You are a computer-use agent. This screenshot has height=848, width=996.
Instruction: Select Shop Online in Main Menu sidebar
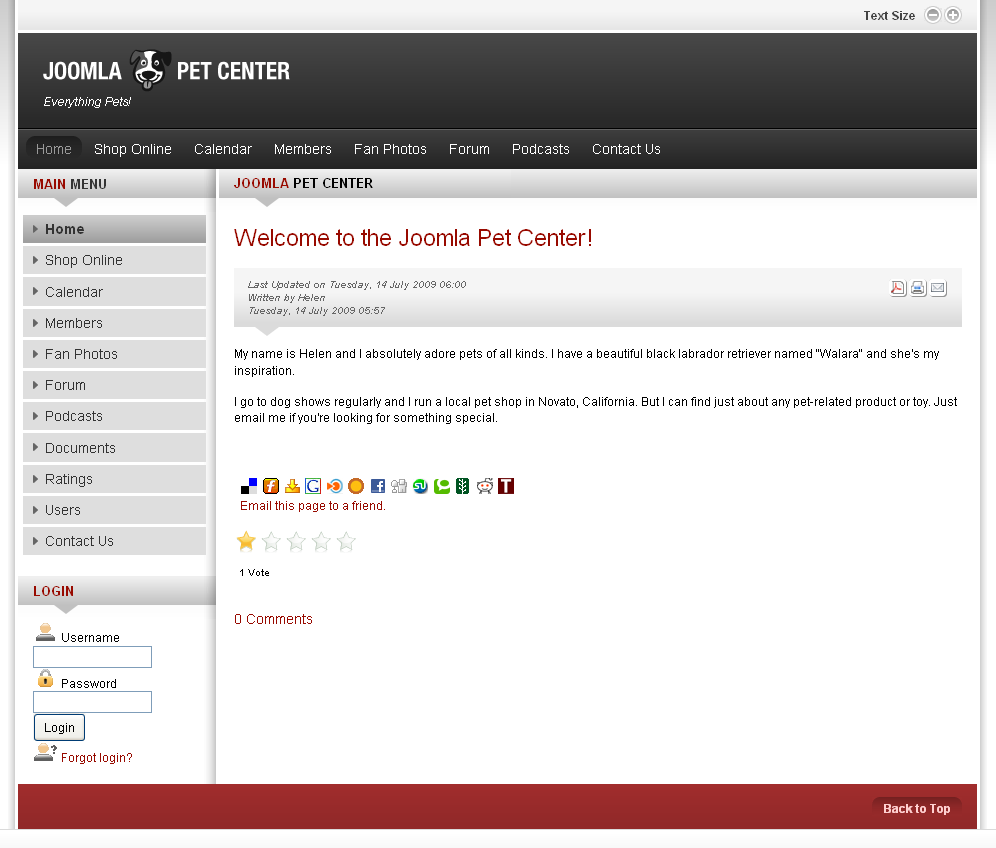pyautogui.click(x=114, y=260)
